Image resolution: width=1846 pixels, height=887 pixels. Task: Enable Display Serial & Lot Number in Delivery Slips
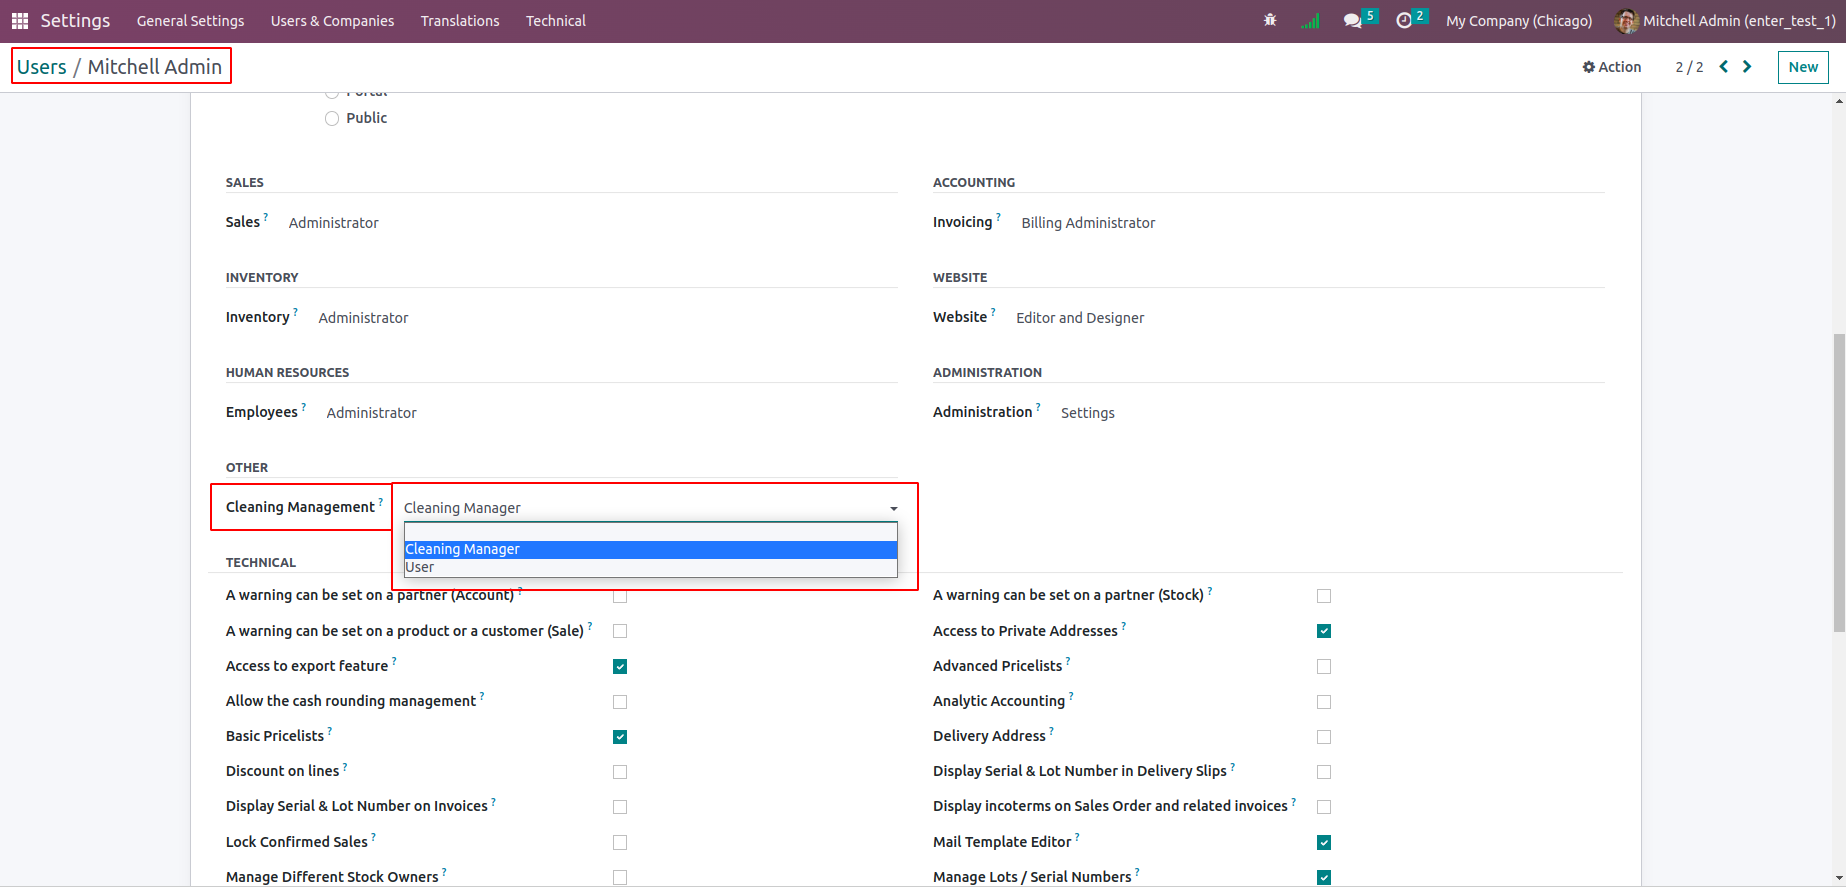tap(1324, 772)
